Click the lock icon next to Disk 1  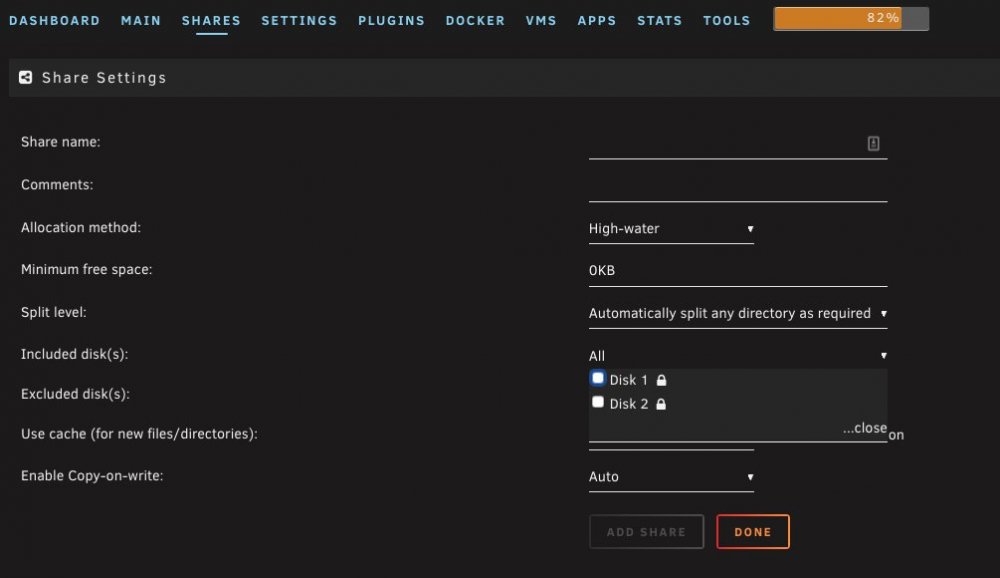(x=661, y=380)
